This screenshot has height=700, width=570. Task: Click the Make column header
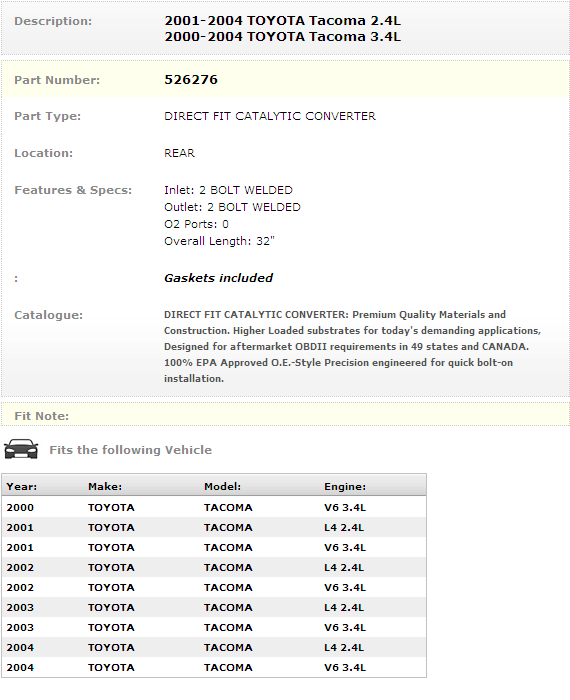pos(105,486)
